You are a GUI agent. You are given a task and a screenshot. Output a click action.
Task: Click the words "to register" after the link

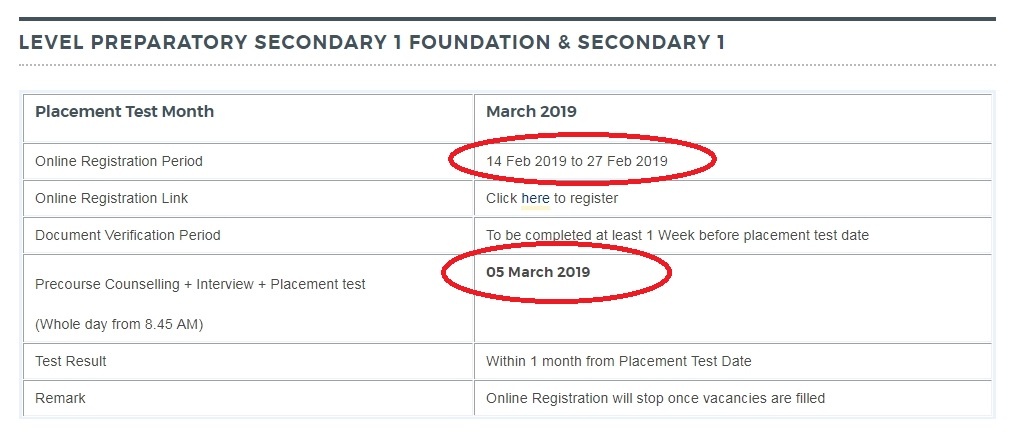click(x=586, y=198)
